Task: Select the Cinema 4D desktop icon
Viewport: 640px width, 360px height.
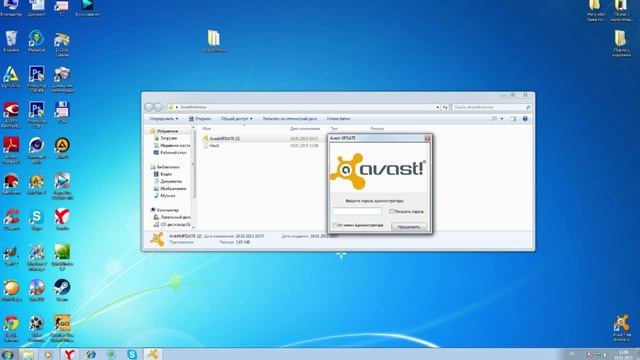Action: tap(36, 150)
